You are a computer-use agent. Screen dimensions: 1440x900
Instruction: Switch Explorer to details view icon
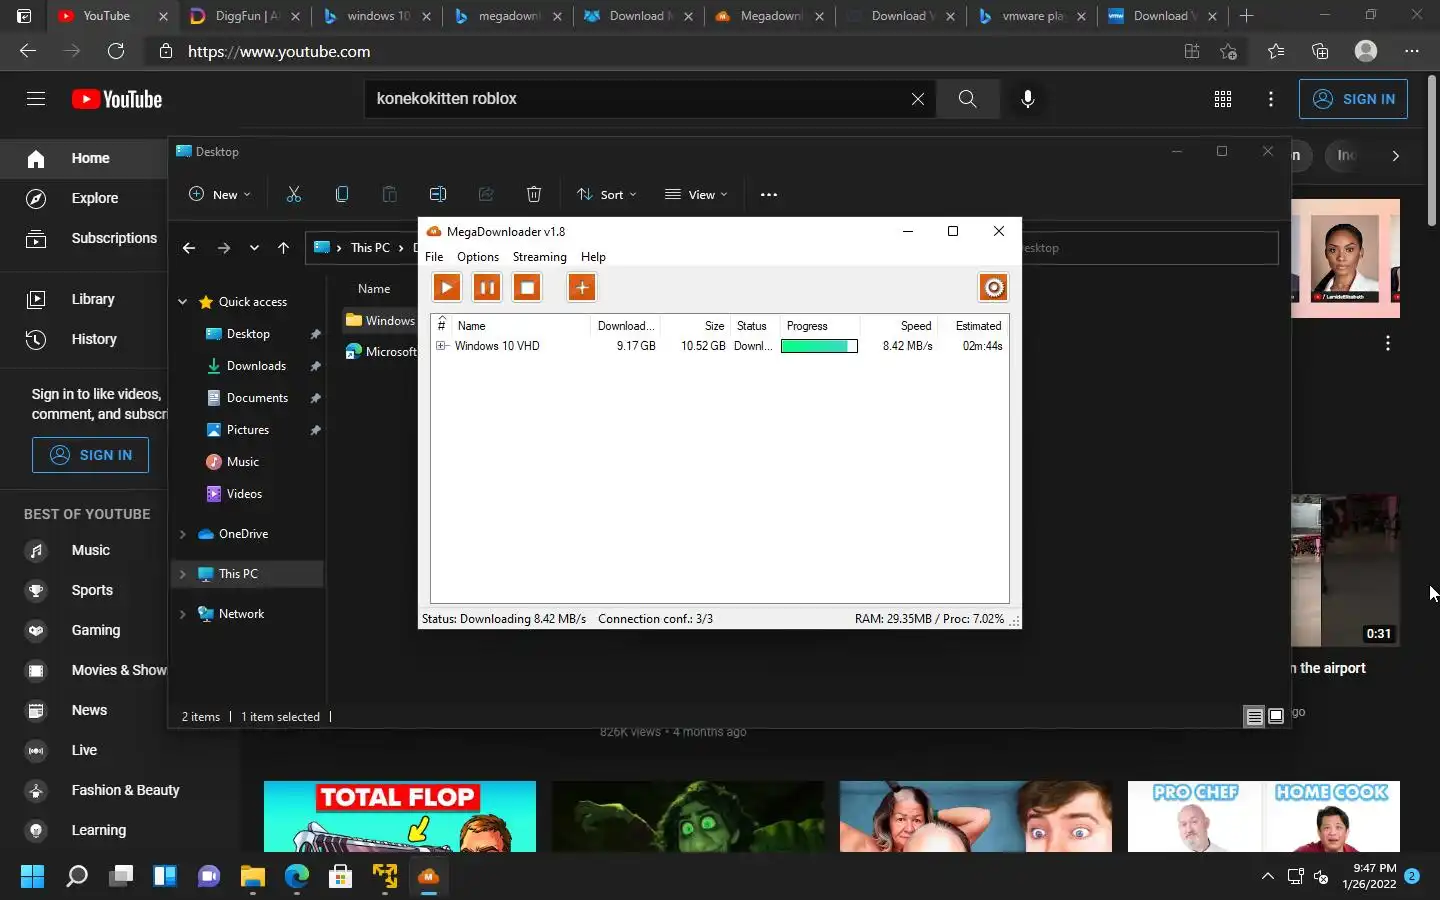pyautogui.click(x=1254, y=716)
